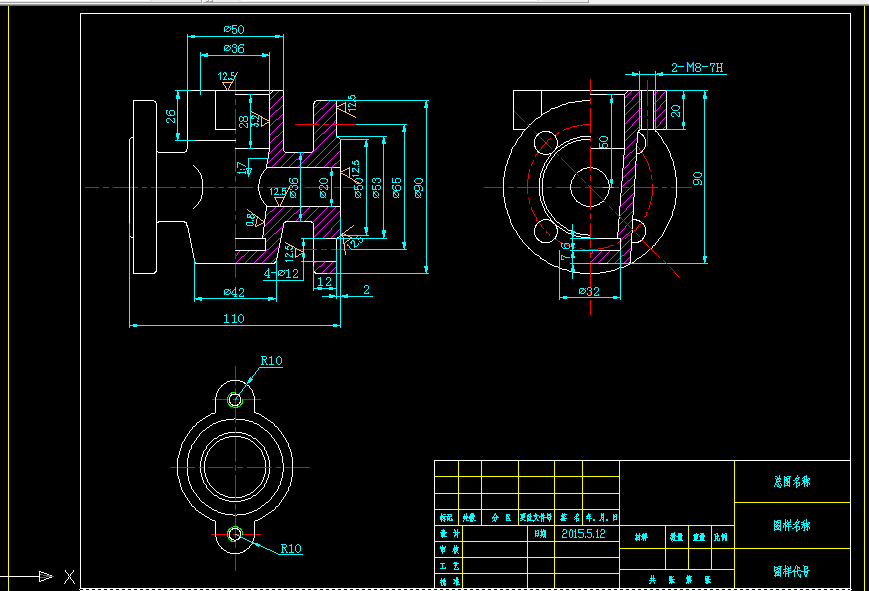Image resolution: width=869 pixels, height=591 pixels.
Task: Click the R10 leader label on the bottom view
Action: tap(270, 361)
